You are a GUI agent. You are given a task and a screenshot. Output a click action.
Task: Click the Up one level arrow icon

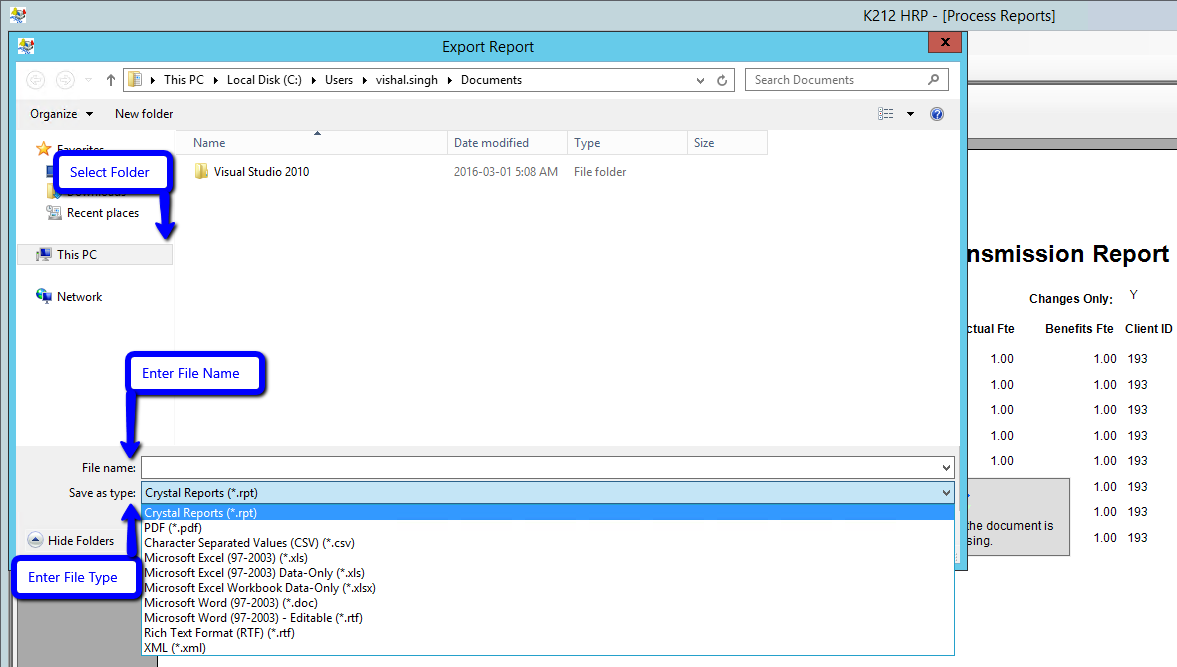[111, 80]
